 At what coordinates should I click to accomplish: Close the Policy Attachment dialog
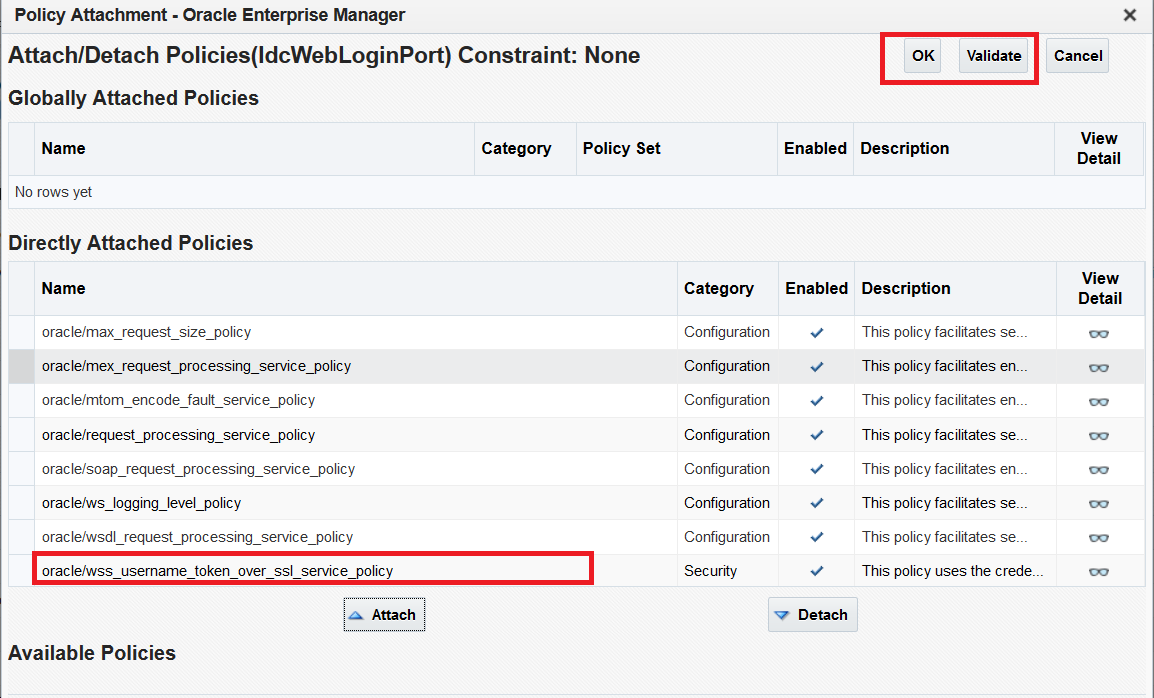coord(1130,15)
